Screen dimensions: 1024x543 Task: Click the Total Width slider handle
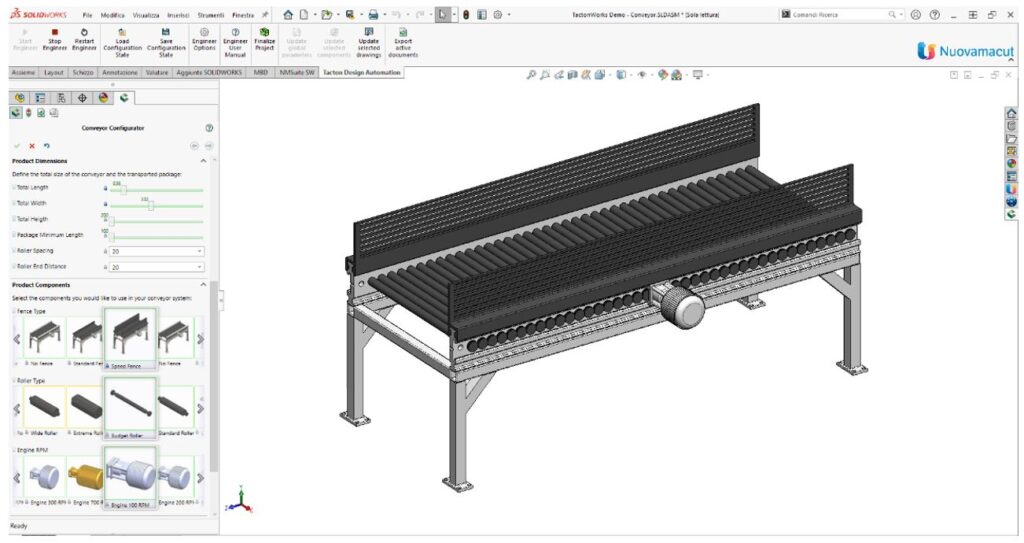point(150,205)
